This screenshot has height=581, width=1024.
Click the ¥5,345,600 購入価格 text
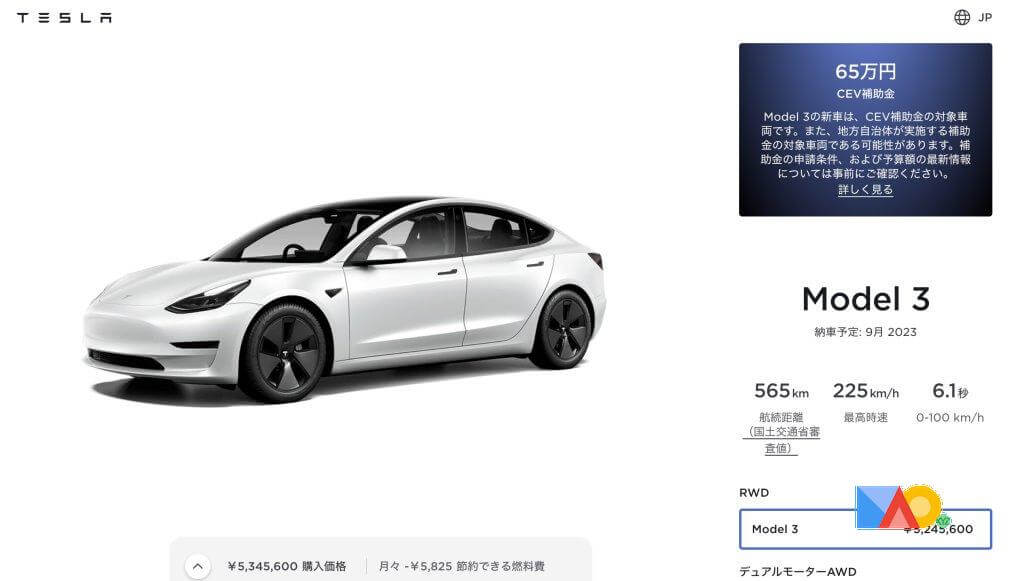click(287, 566)
